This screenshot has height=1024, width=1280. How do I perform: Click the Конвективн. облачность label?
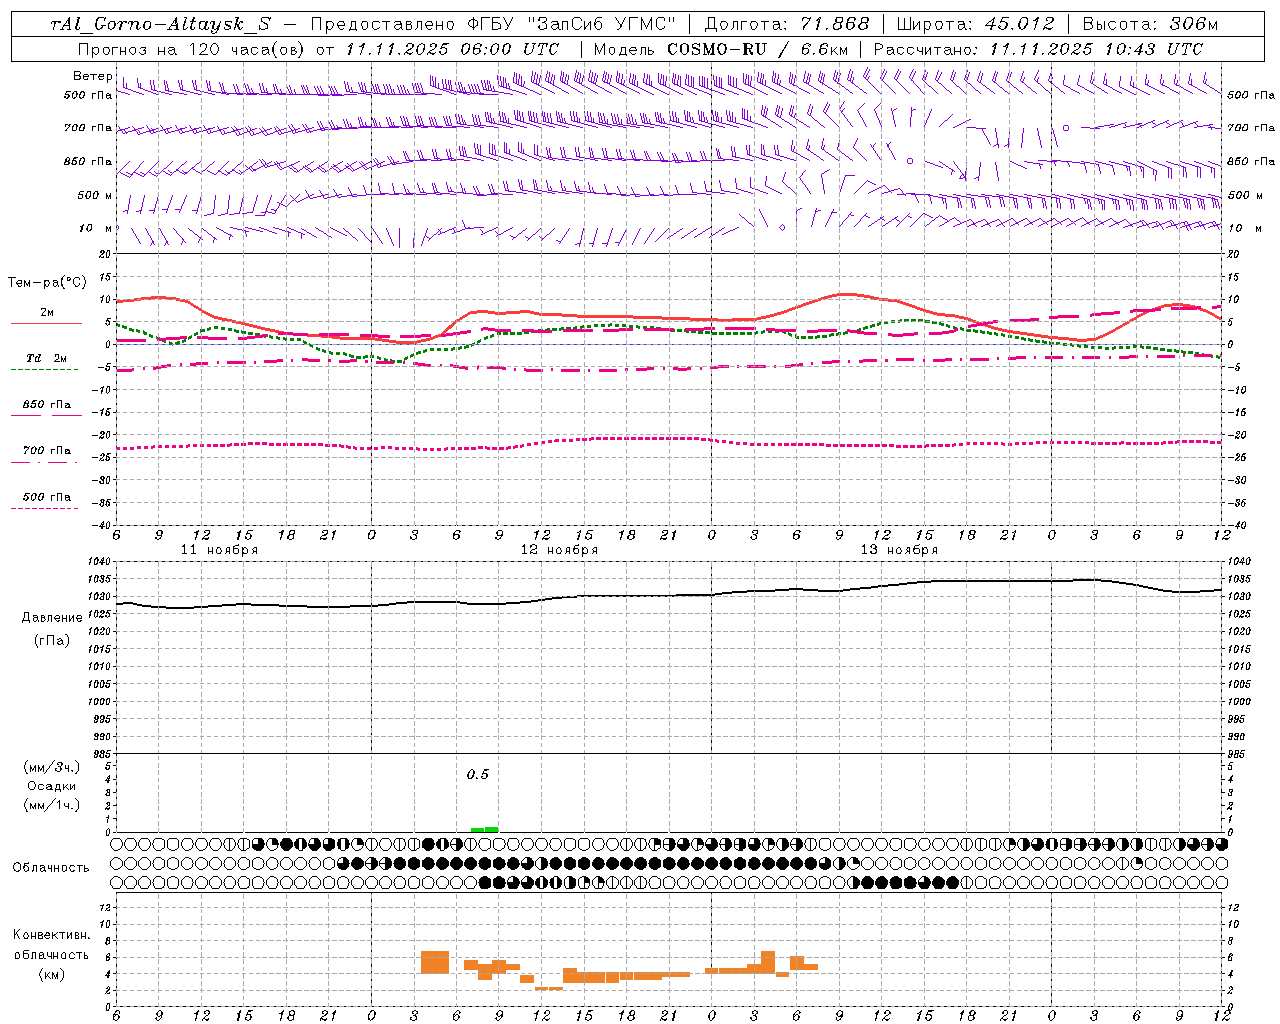tap(51, 944)
